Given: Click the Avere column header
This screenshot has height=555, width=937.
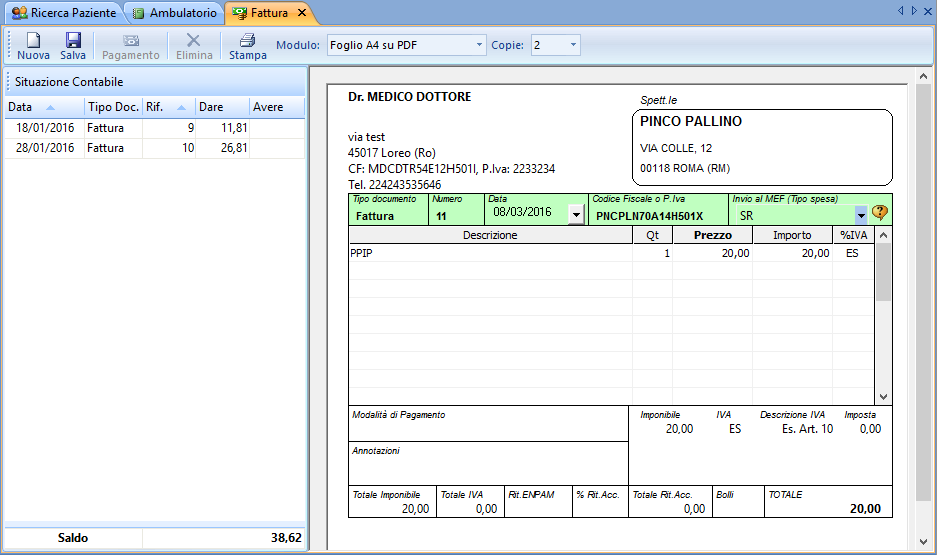Looking at the screenshot, I should pyautogui.click(x=277, y=107).
